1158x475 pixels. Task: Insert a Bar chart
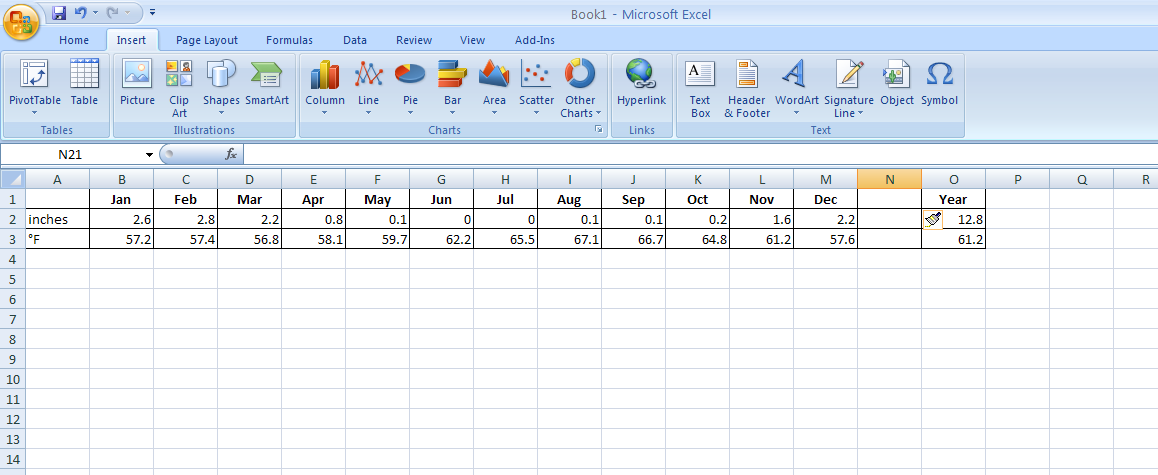[453, 89]
